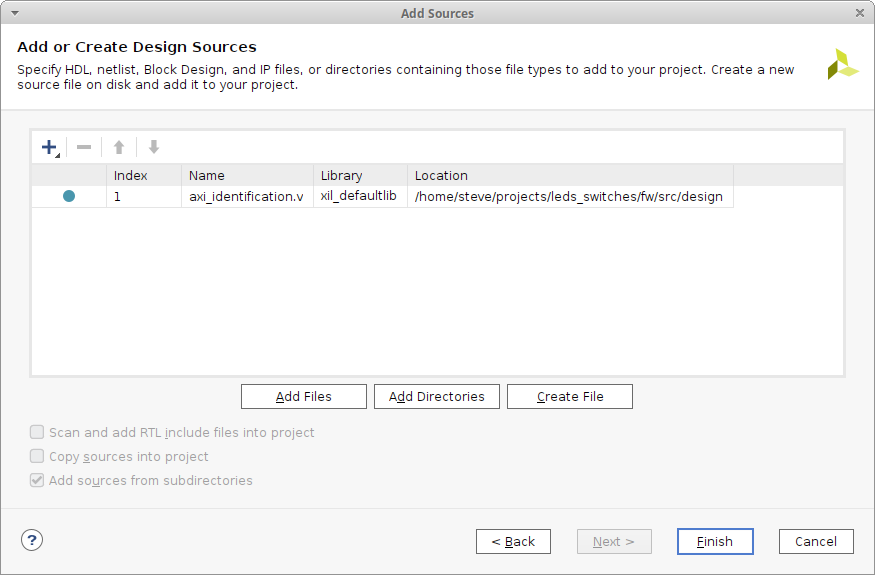This screenshot has height=575, width=875.
Task: Click the blue dot file status icon
Action: click(69, 196)
